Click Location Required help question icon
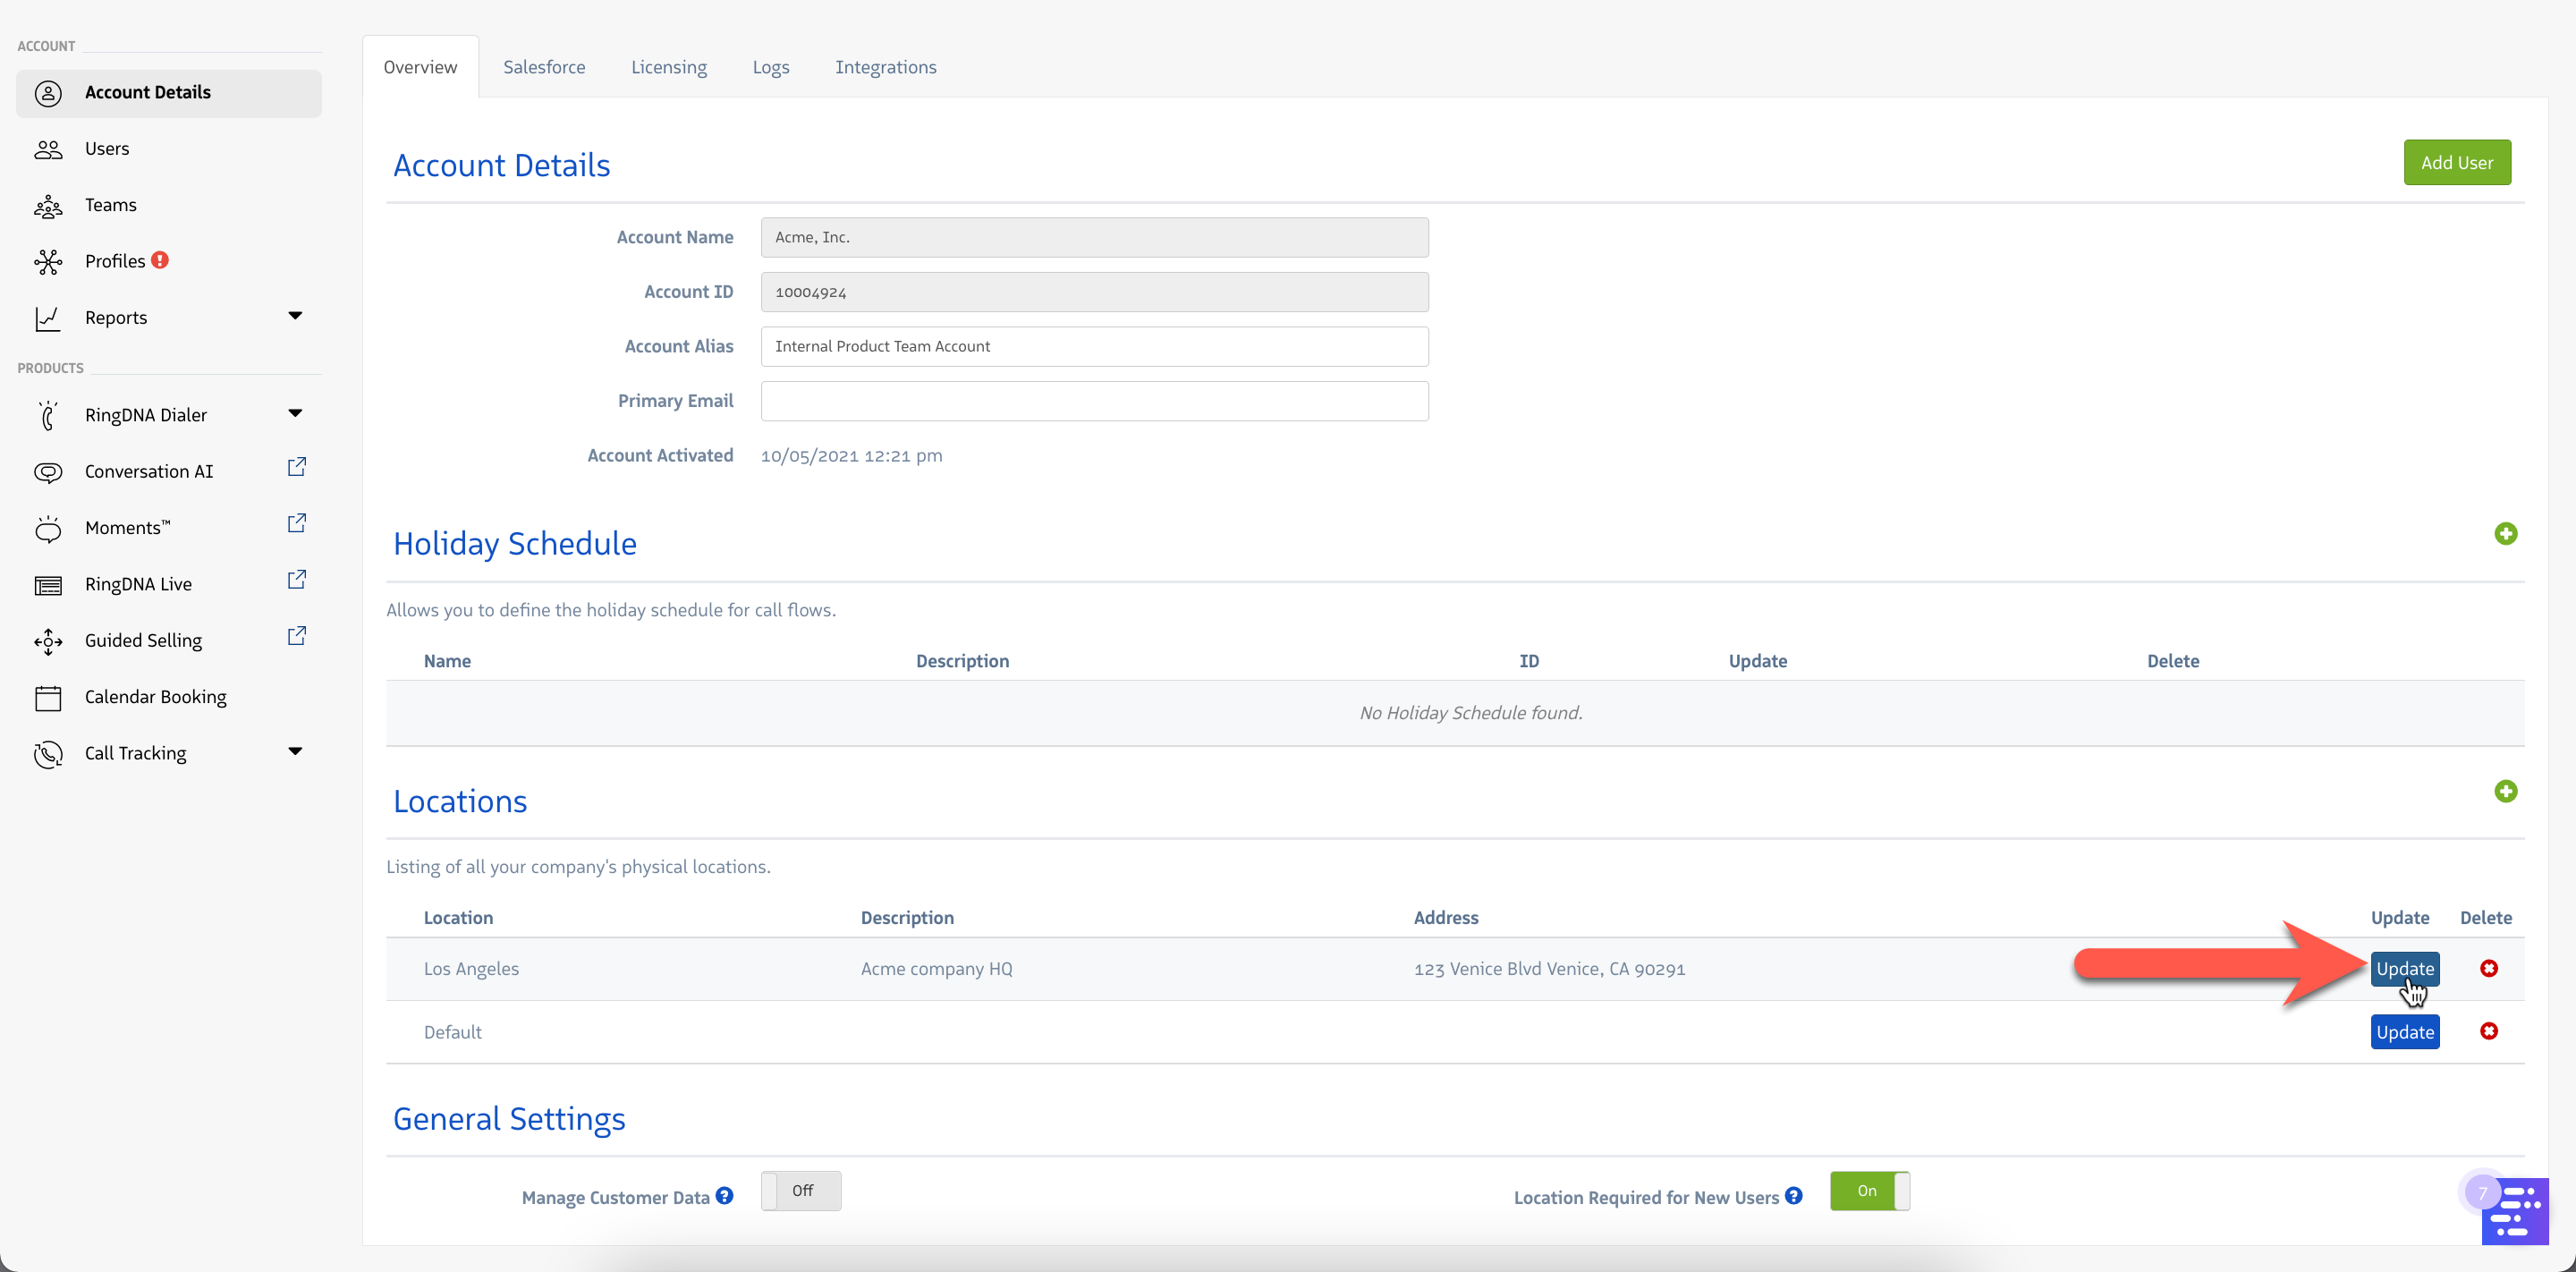Screen dimensions: 2576x1272 tap(1794, 1195)
